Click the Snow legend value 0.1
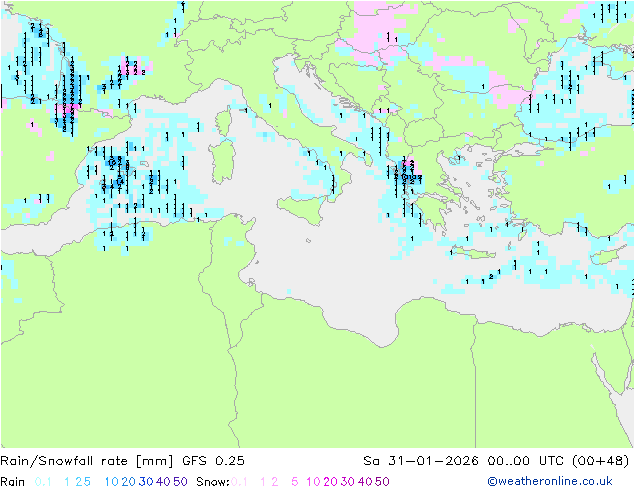634x490 pixels. (239, 482)
